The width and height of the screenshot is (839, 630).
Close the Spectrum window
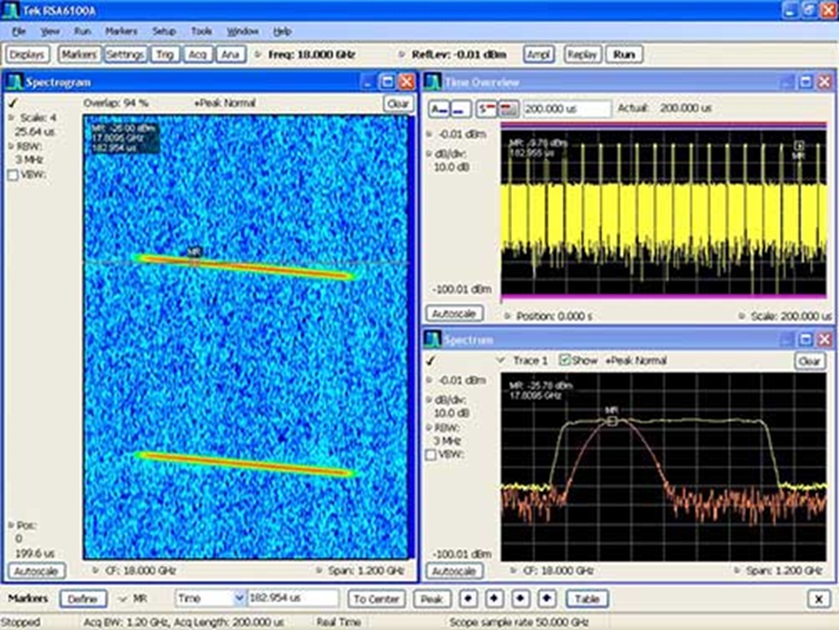pyautogui.click(x=825, y=339)
